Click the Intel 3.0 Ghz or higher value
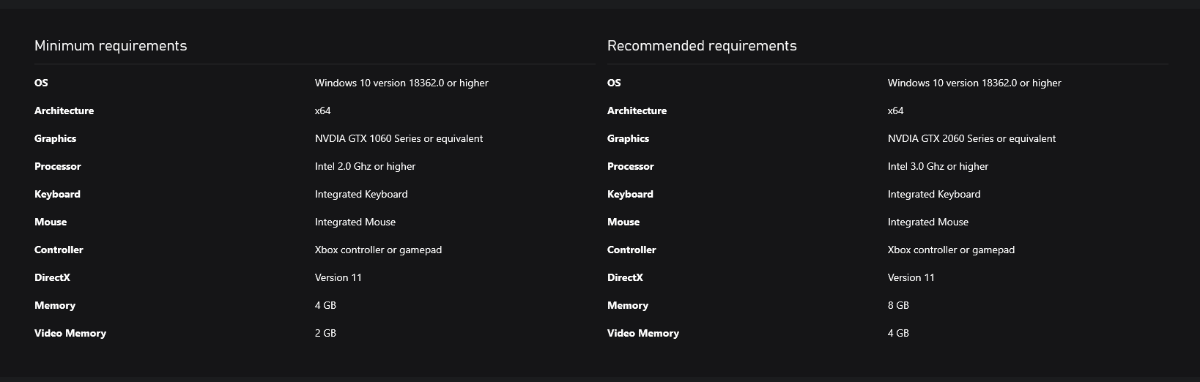The image size is (1200, 382). (x=938, y=167)
